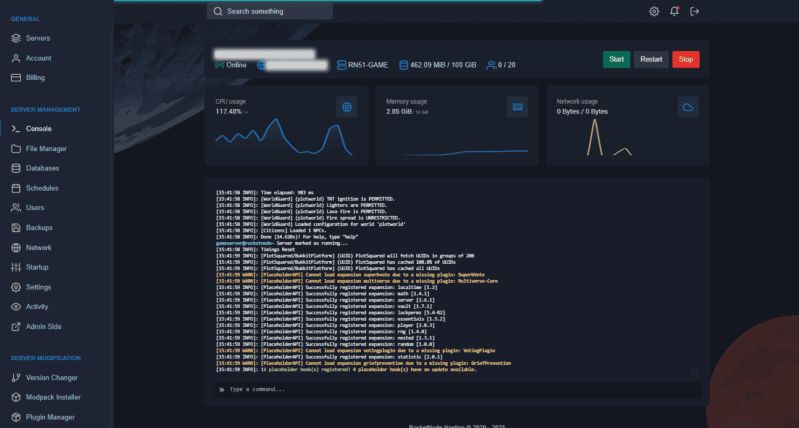Click the 'Loaded 1 NPCs' Citizens line
This screenshot has width=799, height=428.
point(271,231)
